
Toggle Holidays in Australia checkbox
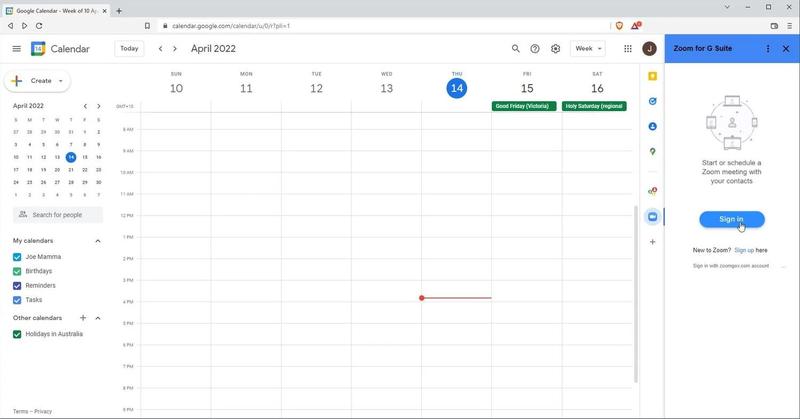17,334
